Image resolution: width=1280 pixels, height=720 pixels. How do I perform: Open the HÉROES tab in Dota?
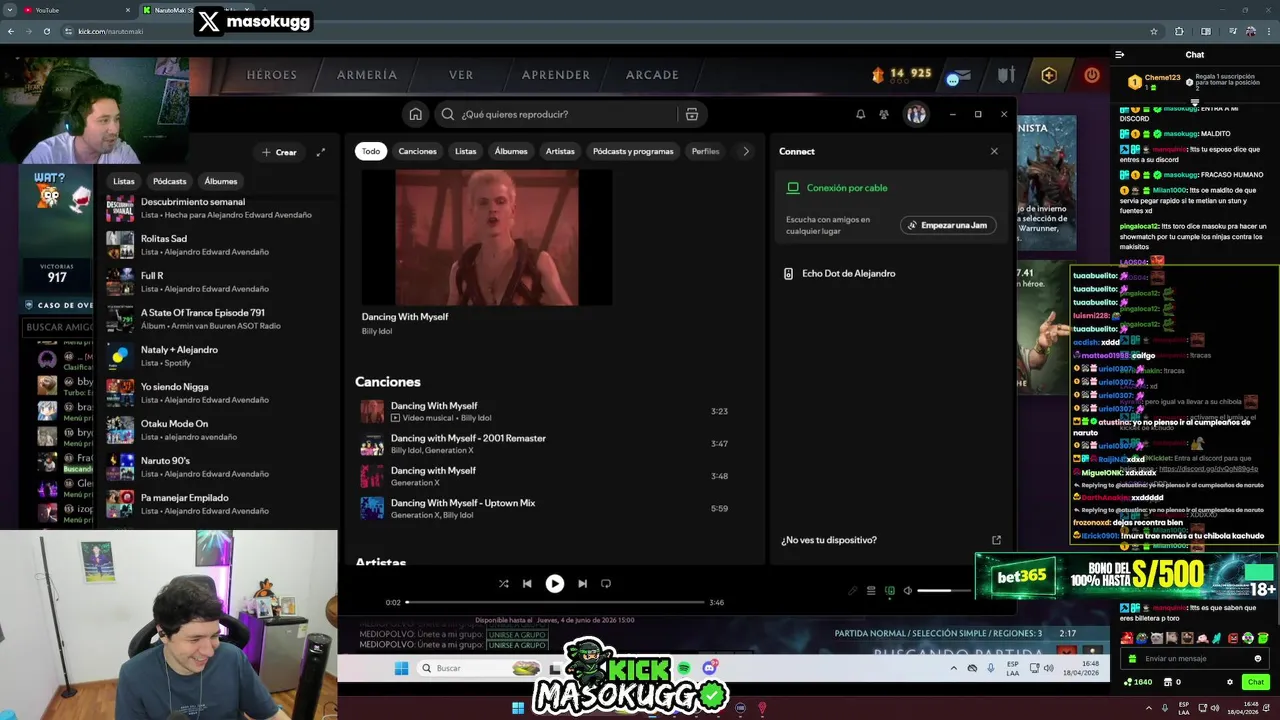point(272,75)
